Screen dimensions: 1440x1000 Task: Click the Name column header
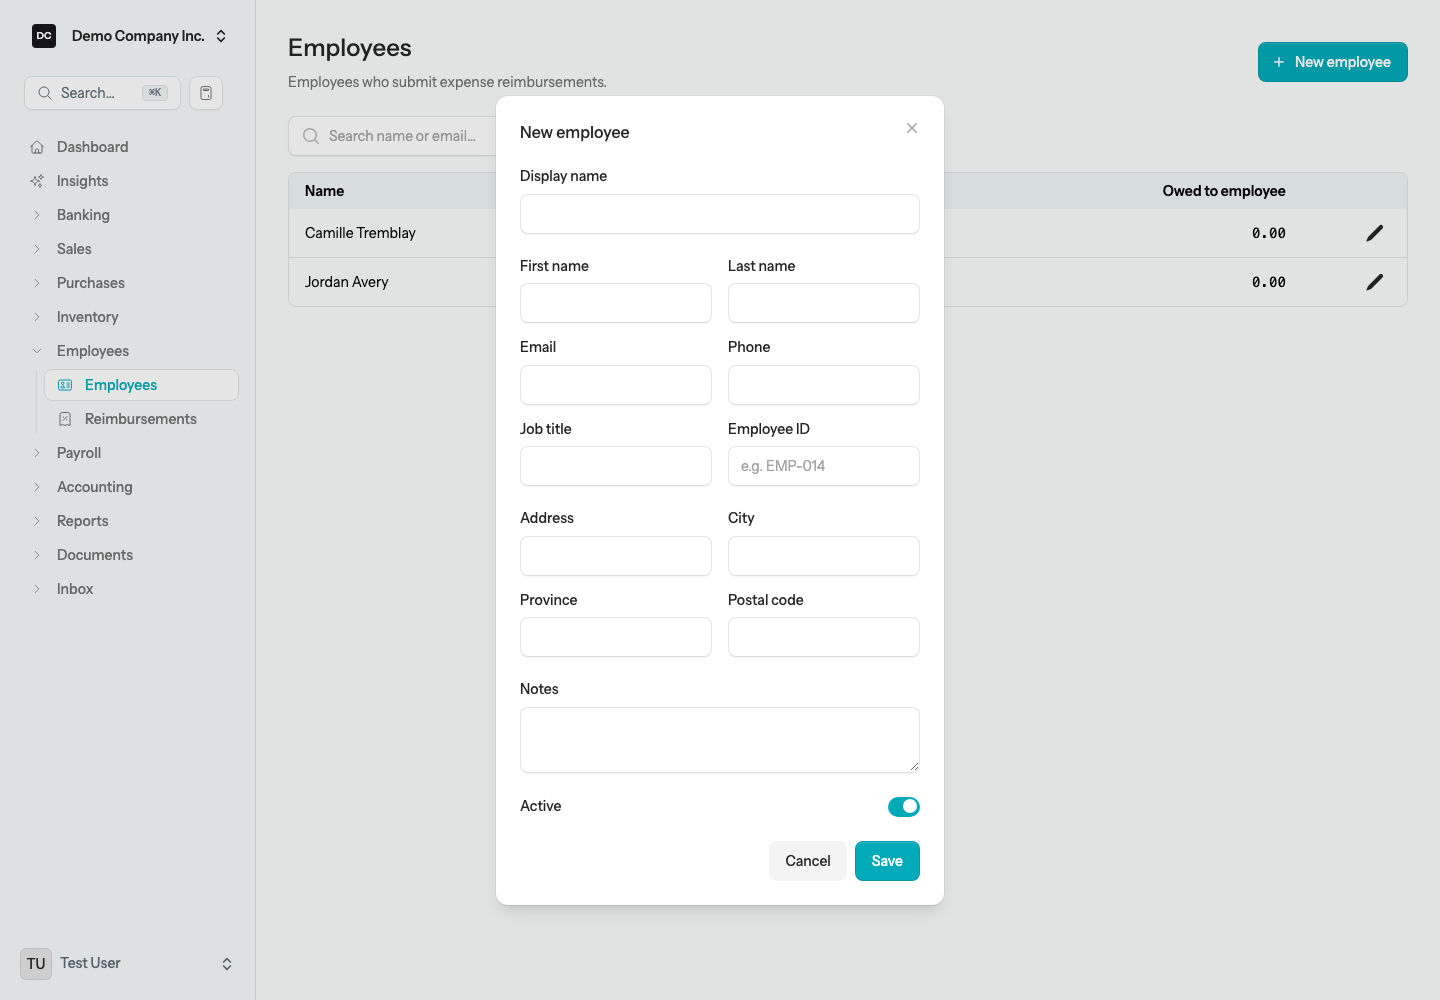click(324, 191)
